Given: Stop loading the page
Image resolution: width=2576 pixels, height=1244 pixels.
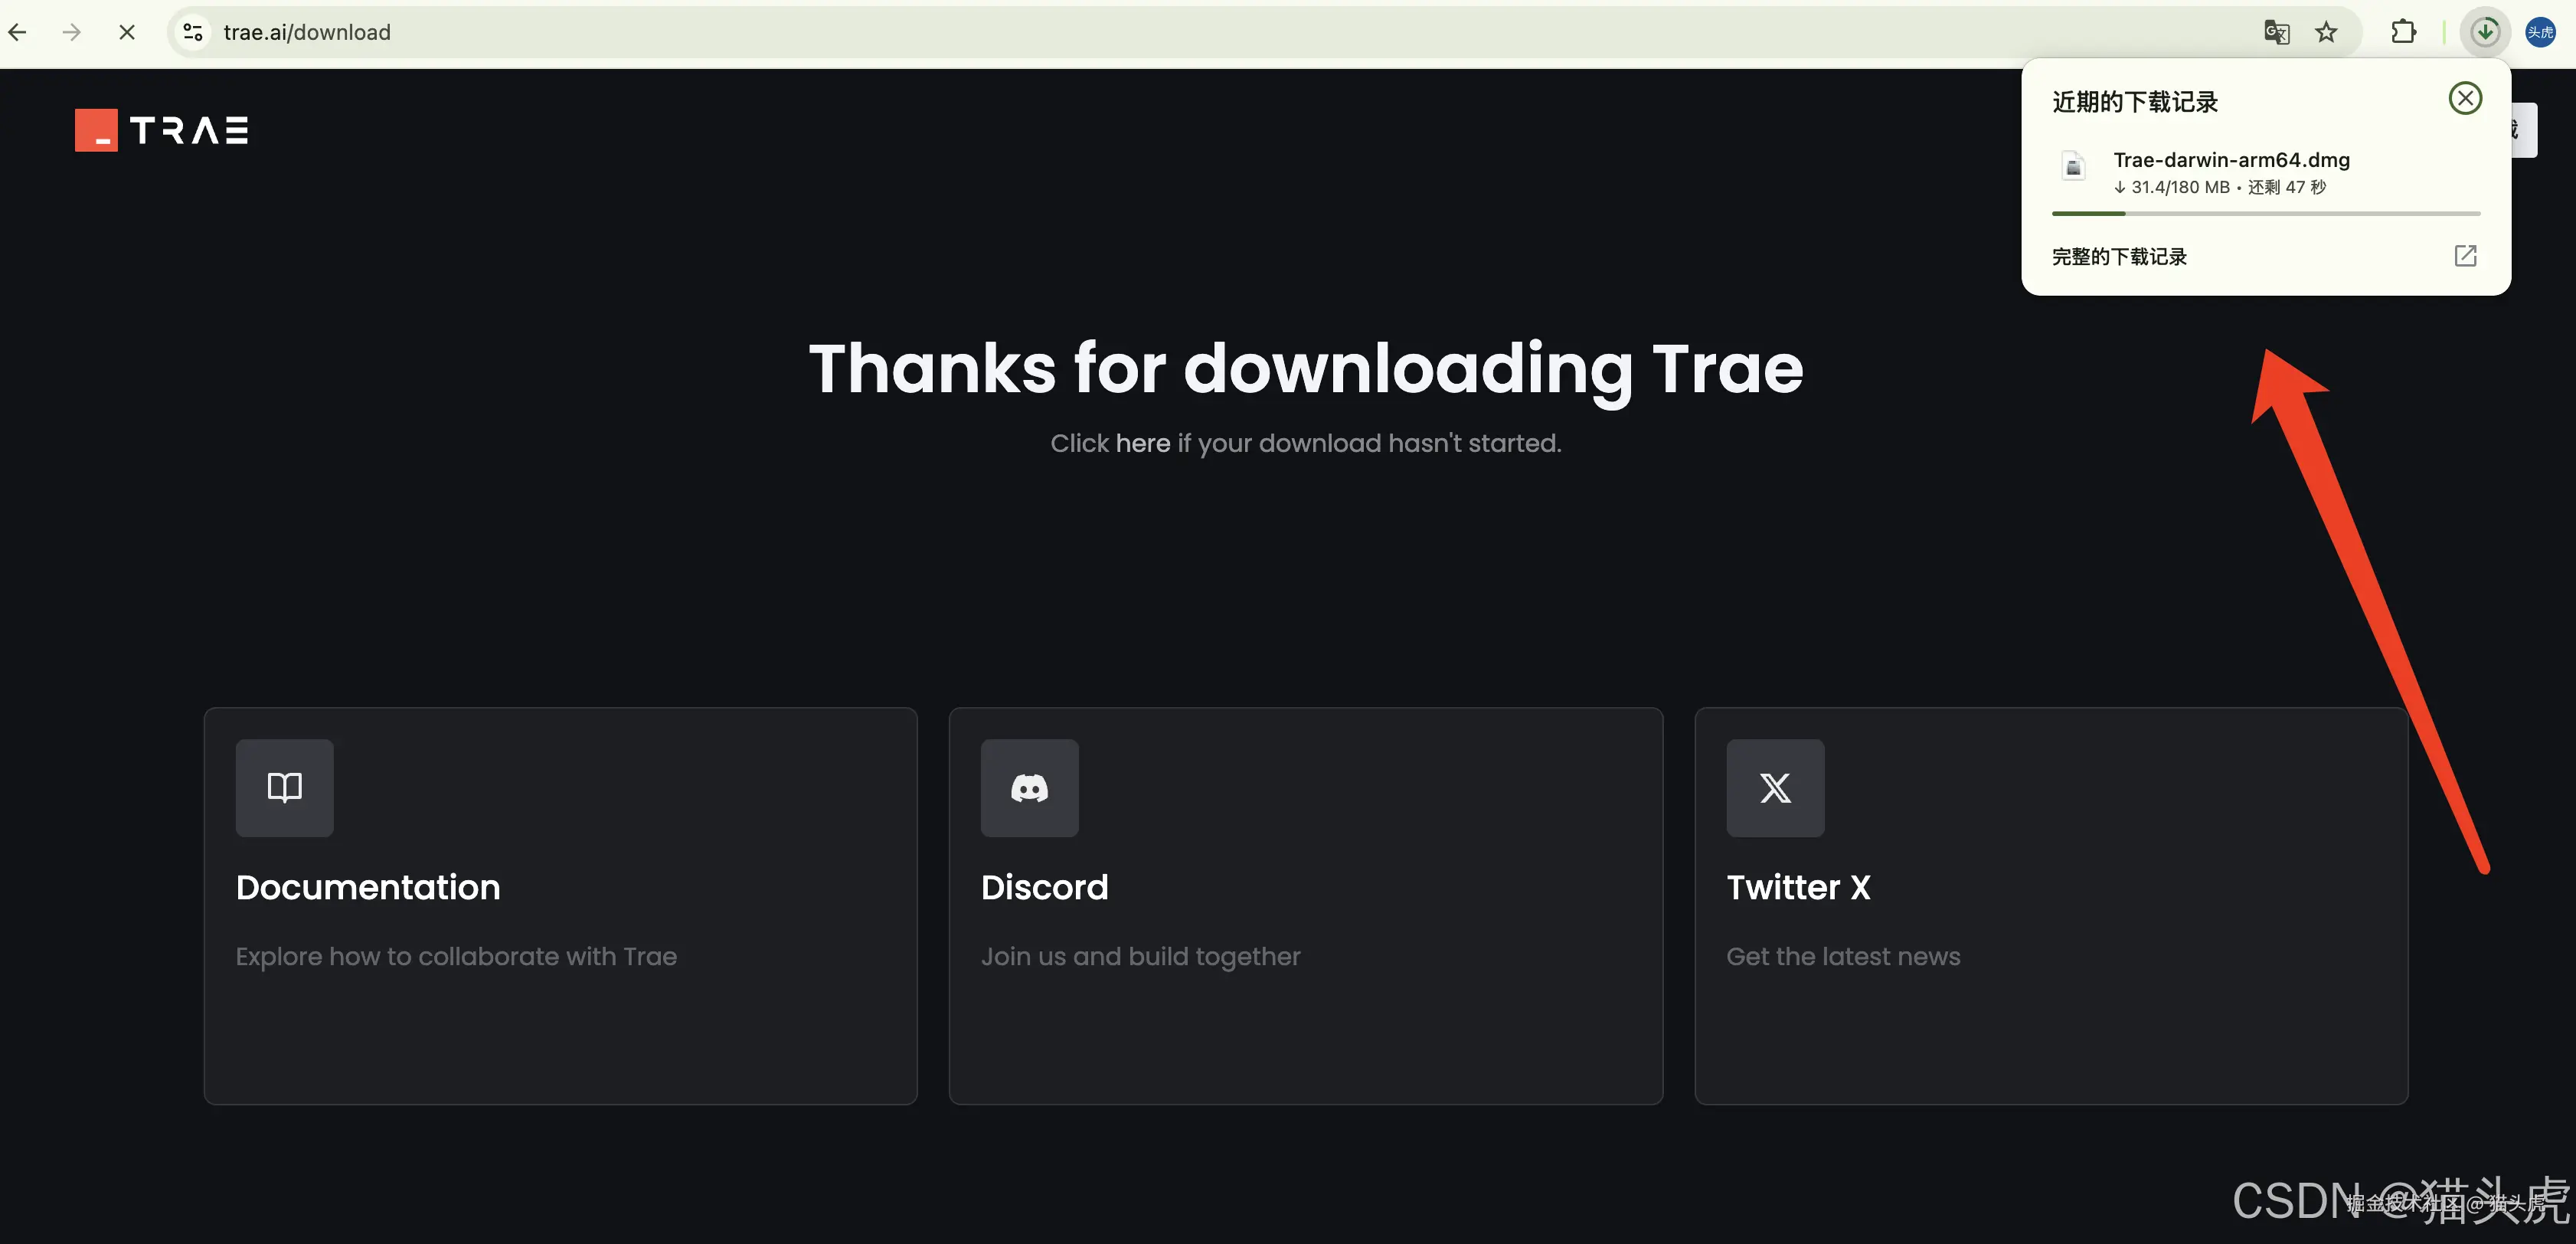Looking at the screenshot, I should 126,32.
